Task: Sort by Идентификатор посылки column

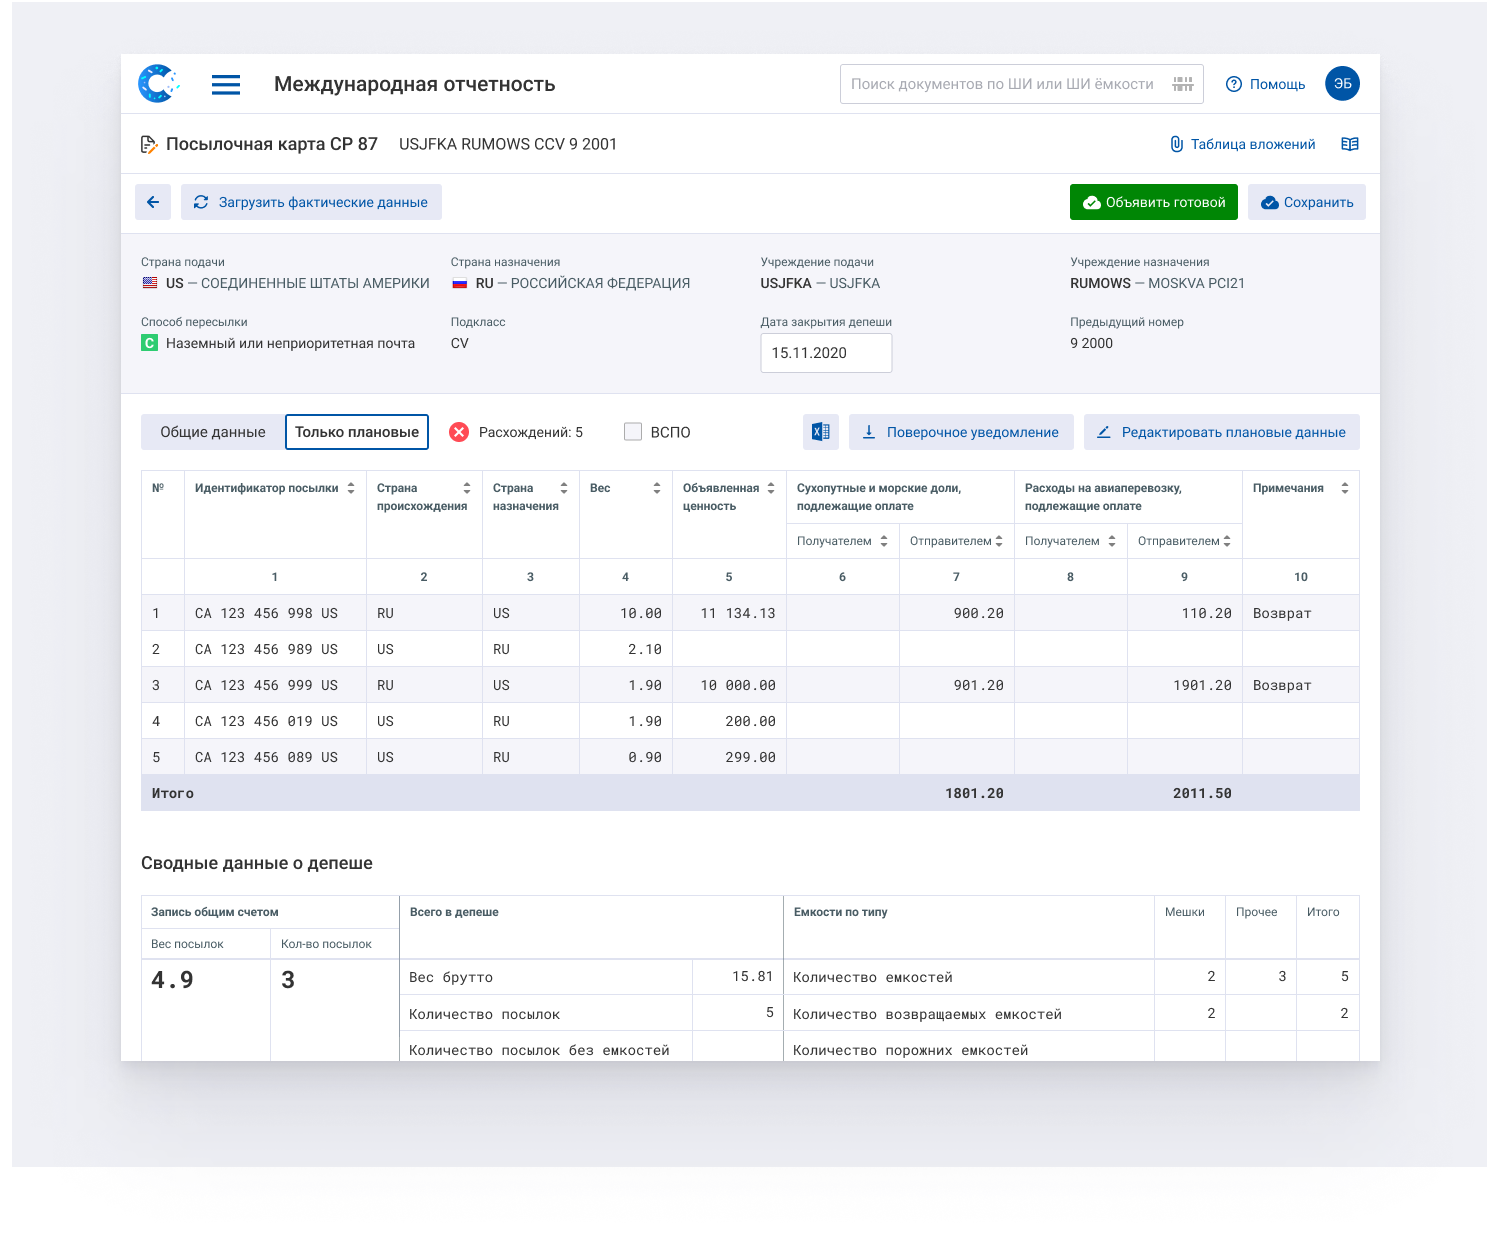Action: coord(351,488)
